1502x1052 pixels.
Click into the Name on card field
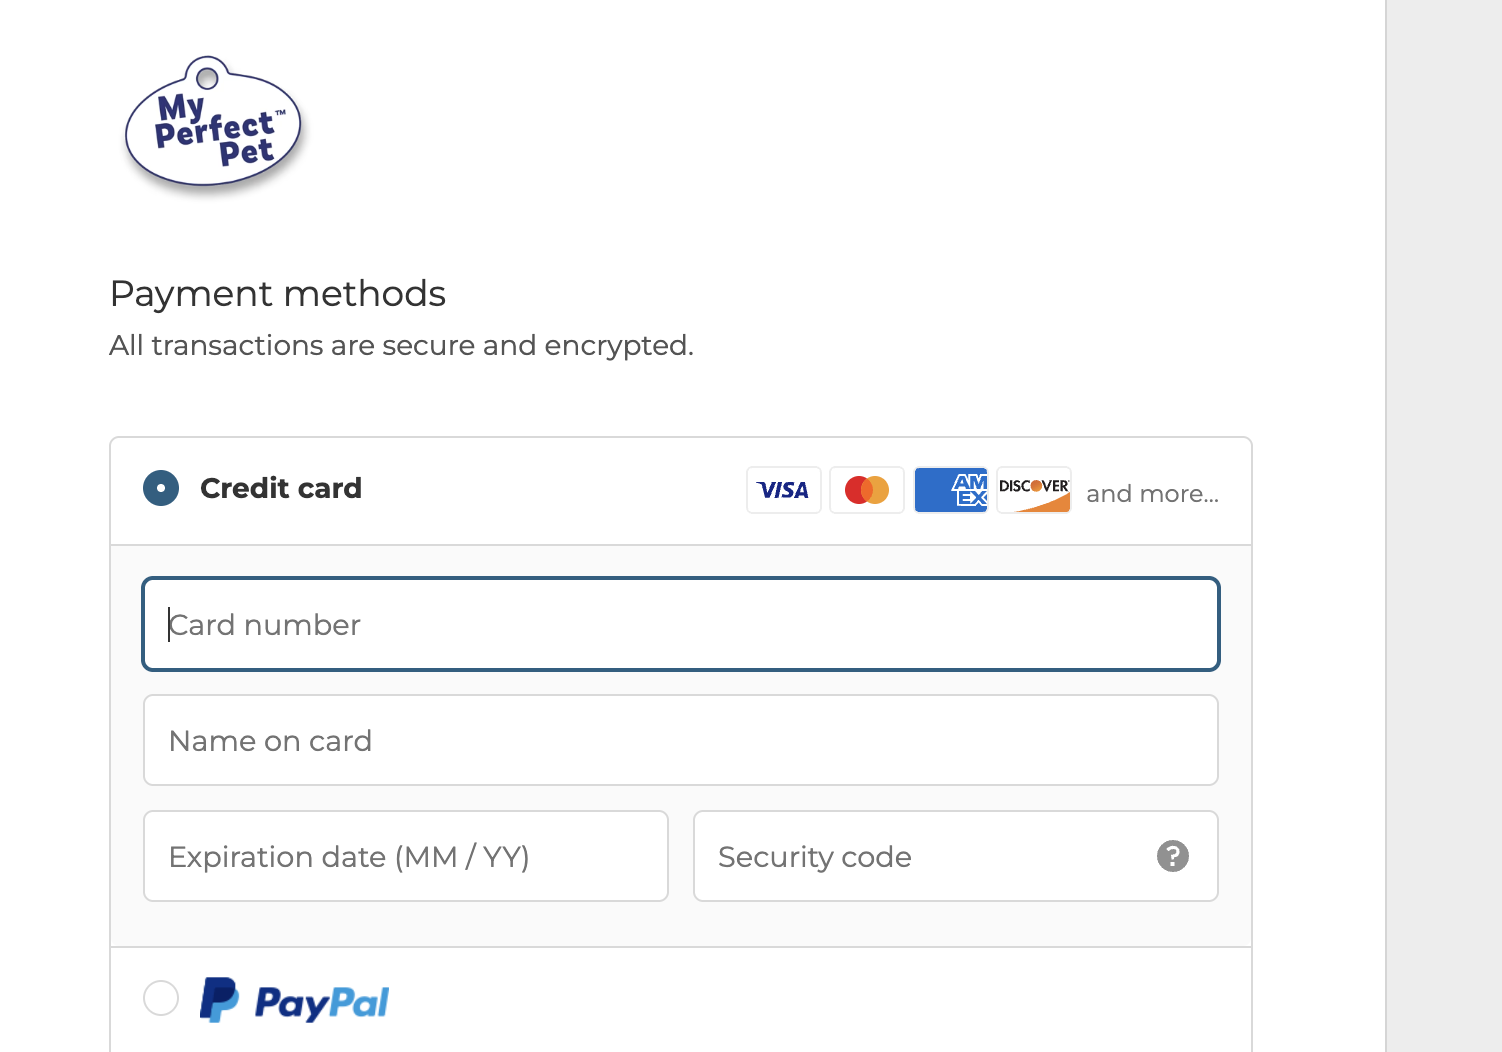tap(681, 740)
